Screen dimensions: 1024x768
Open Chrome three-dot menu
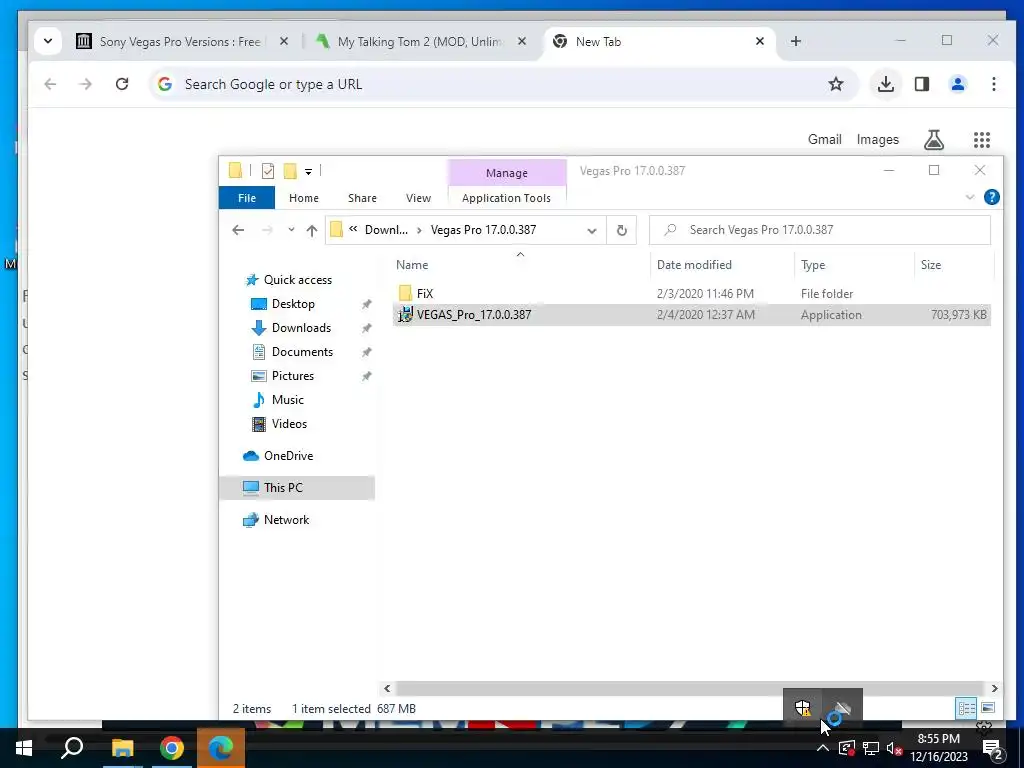(x=993, y=84)
